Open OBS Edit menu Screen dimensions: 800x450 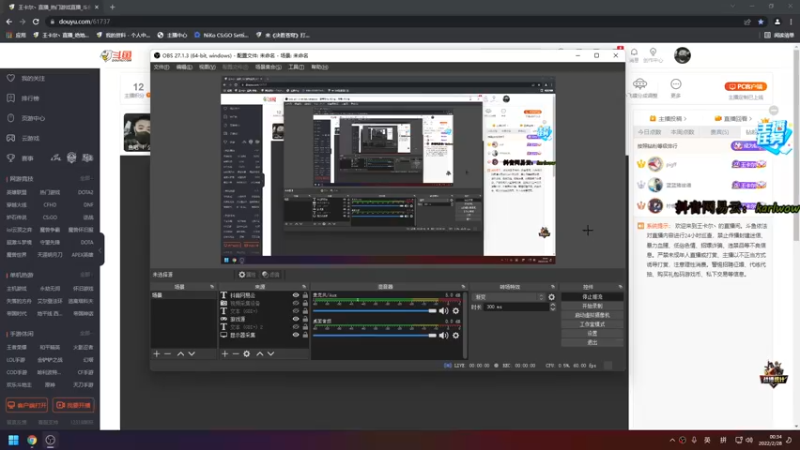click(x=184, y=67)
